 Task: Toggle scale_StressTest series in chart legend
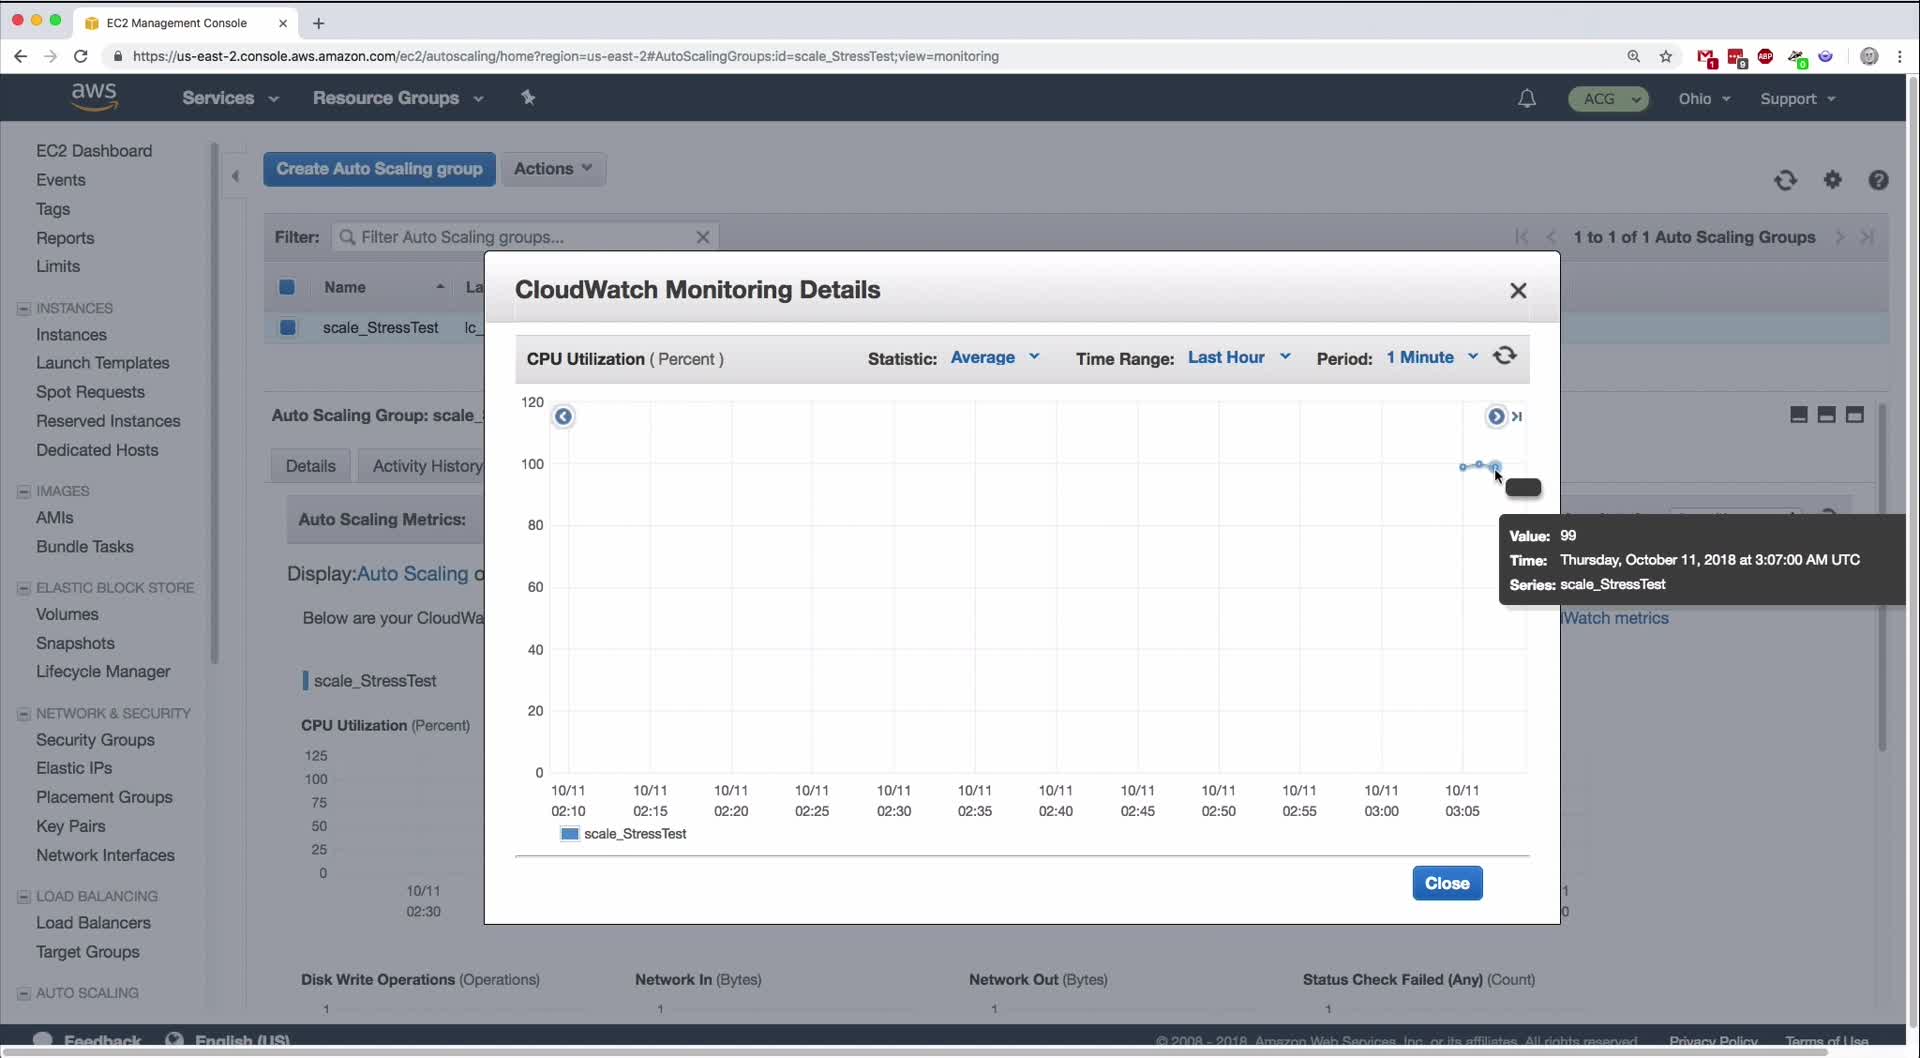pos(624,834)
